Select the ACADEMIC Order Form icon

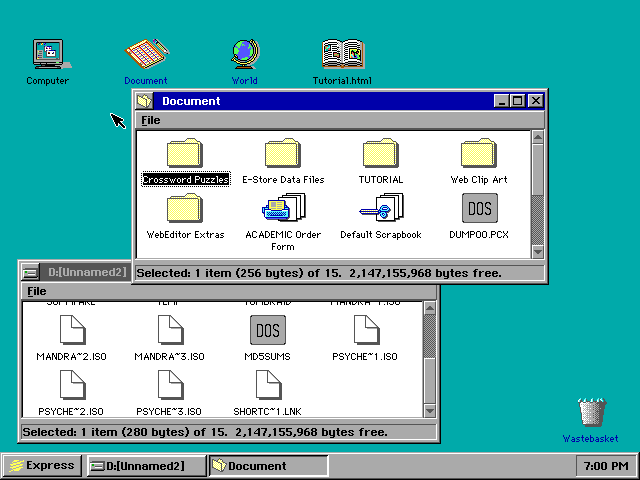pyautogui.click(x=283, y=209)
